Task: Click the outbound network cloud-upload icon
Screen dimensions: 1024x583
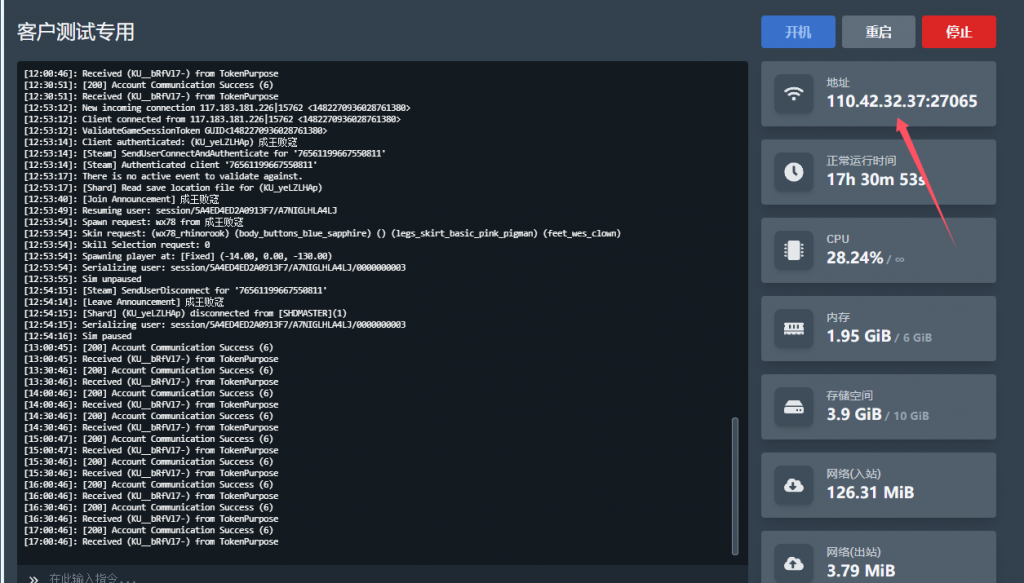Action: pyautogui.click(x=794, y=562)
